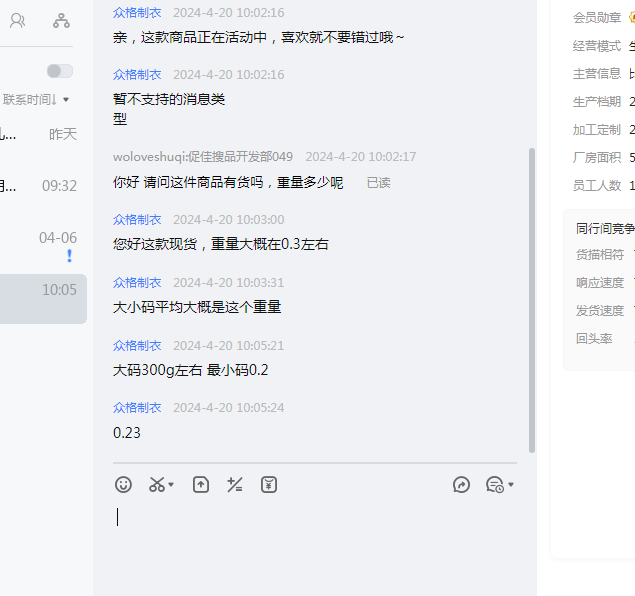Click the yuan price quote icon

pos(269,485)
